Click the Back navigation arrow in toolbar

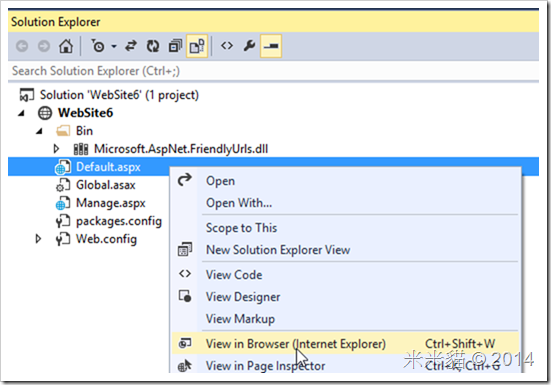22,46
